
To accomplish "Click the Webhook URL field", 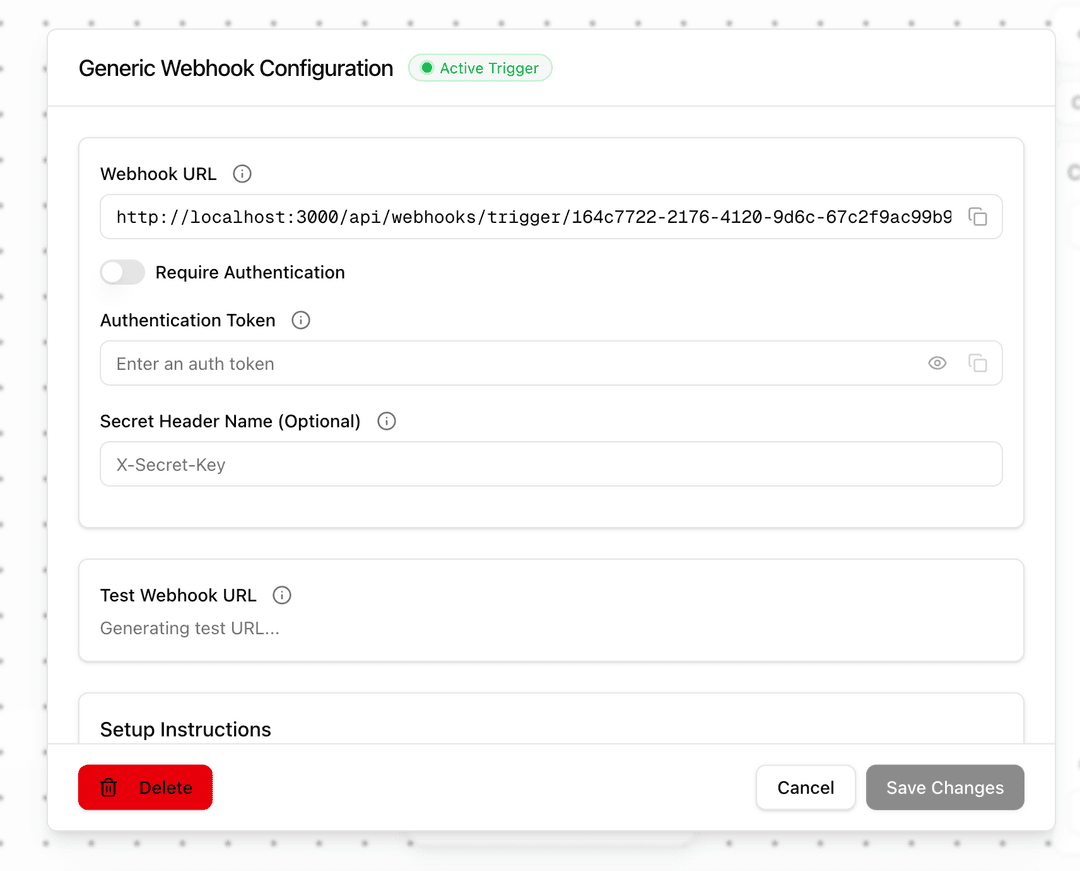I will click(551, 217).
